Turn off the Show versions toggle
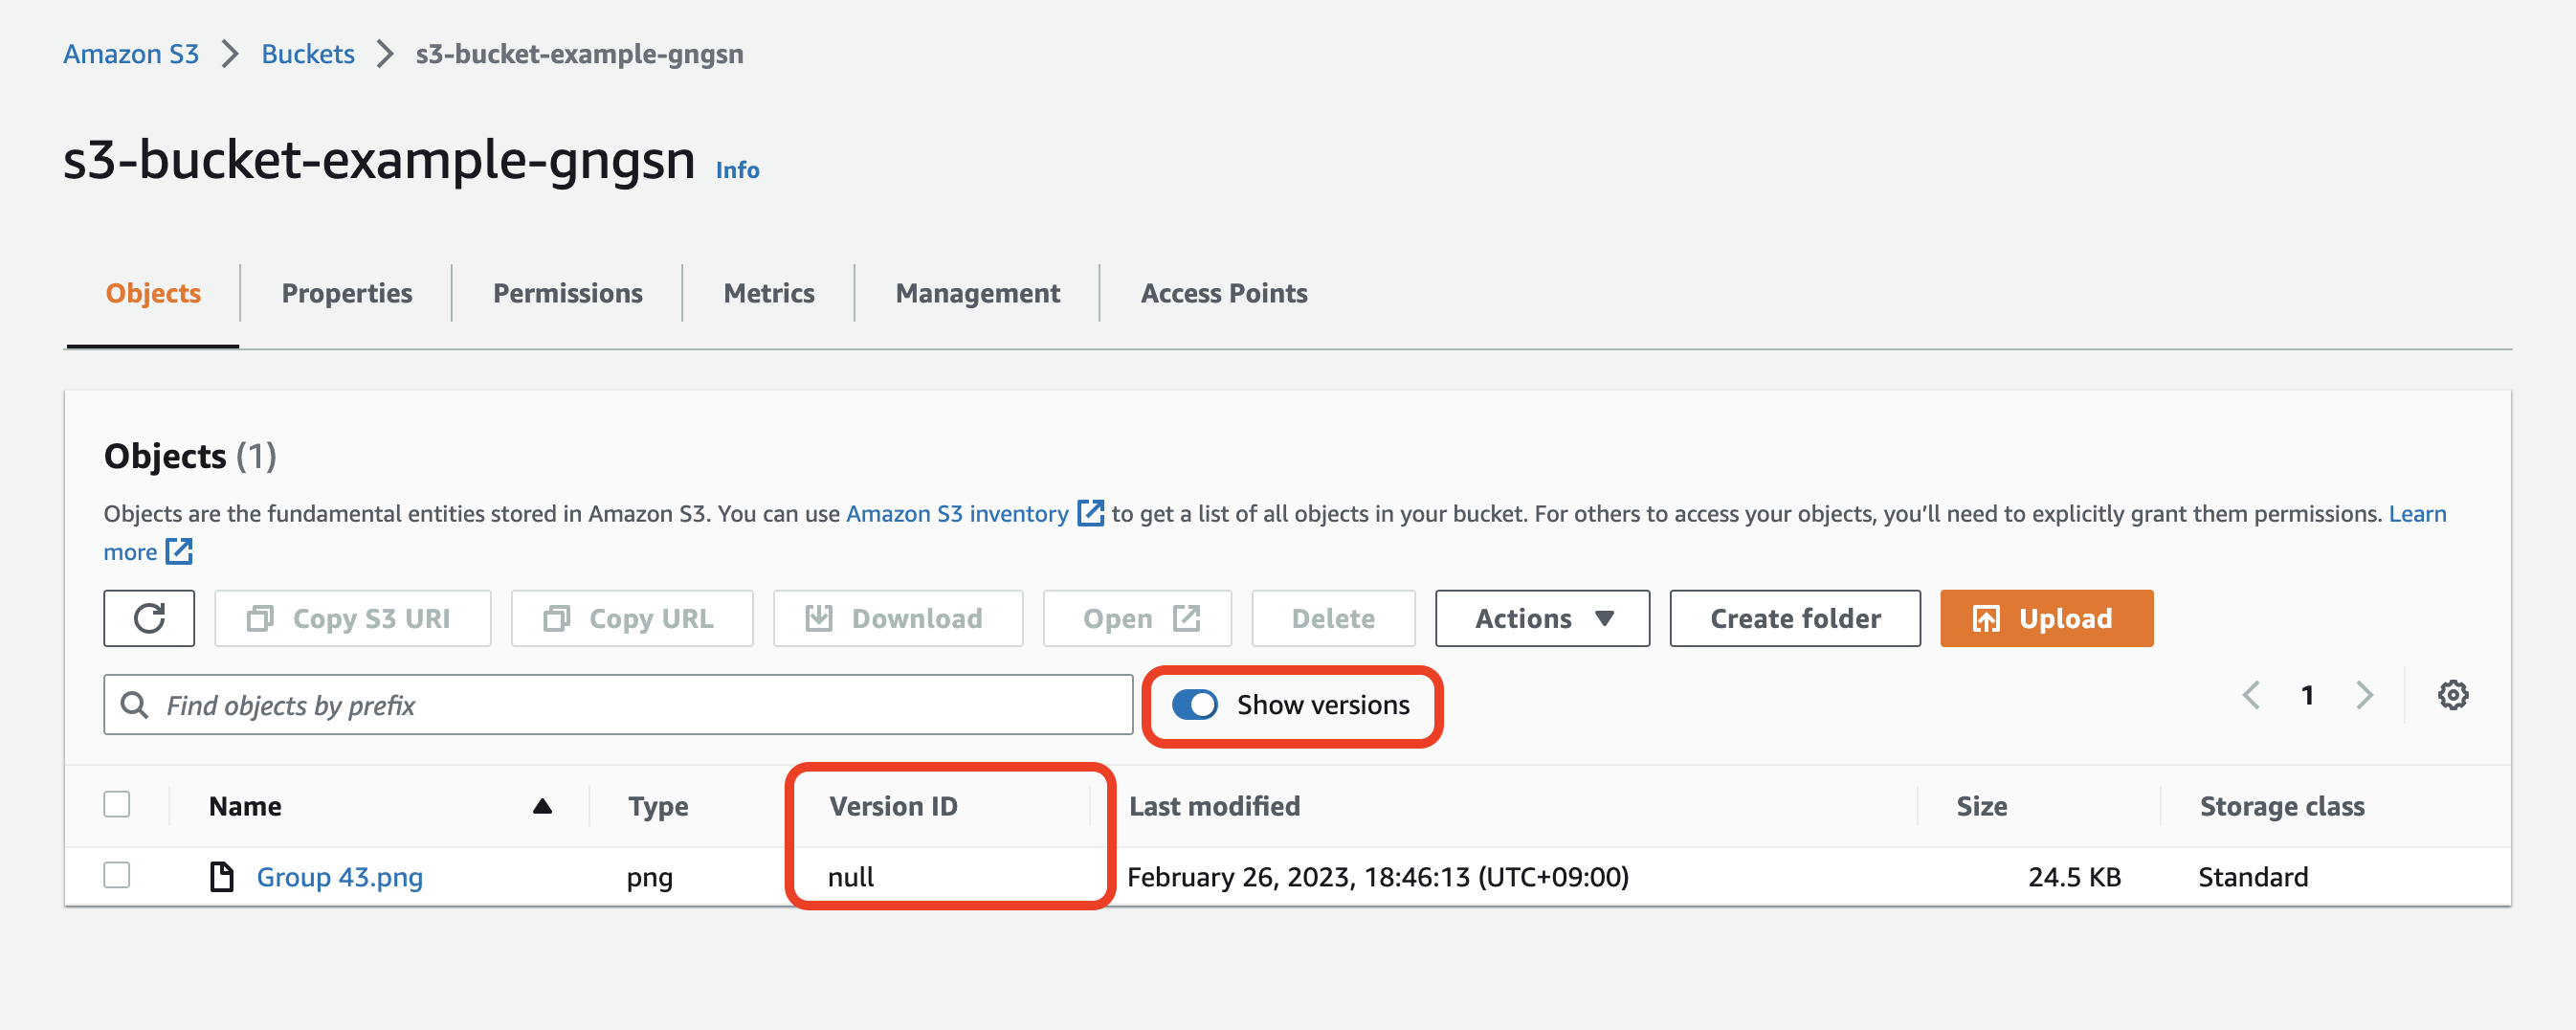Image resolution: width=2576 pixels, height=1030 pixels. click(1194, 705)
